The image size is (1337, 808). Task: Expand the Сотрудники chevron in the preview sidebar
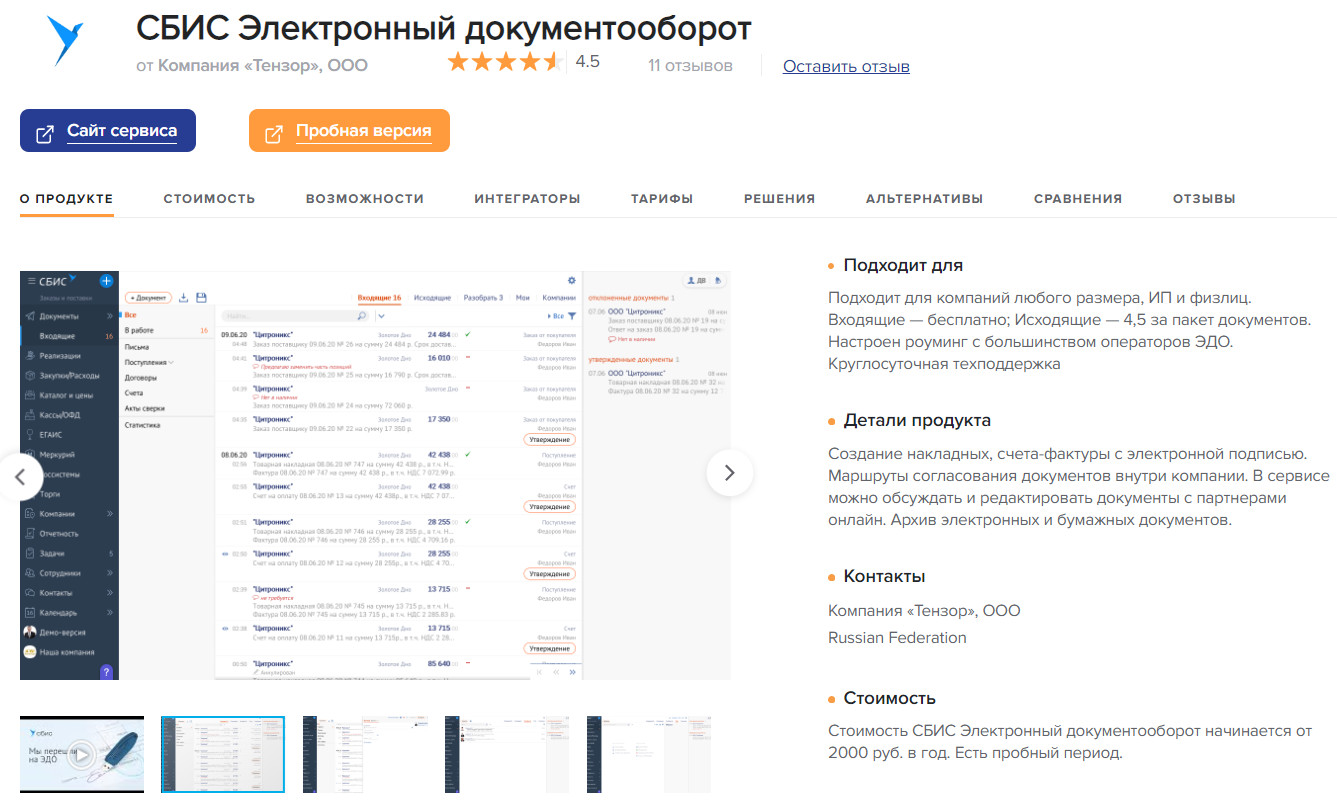pos(110,573)
